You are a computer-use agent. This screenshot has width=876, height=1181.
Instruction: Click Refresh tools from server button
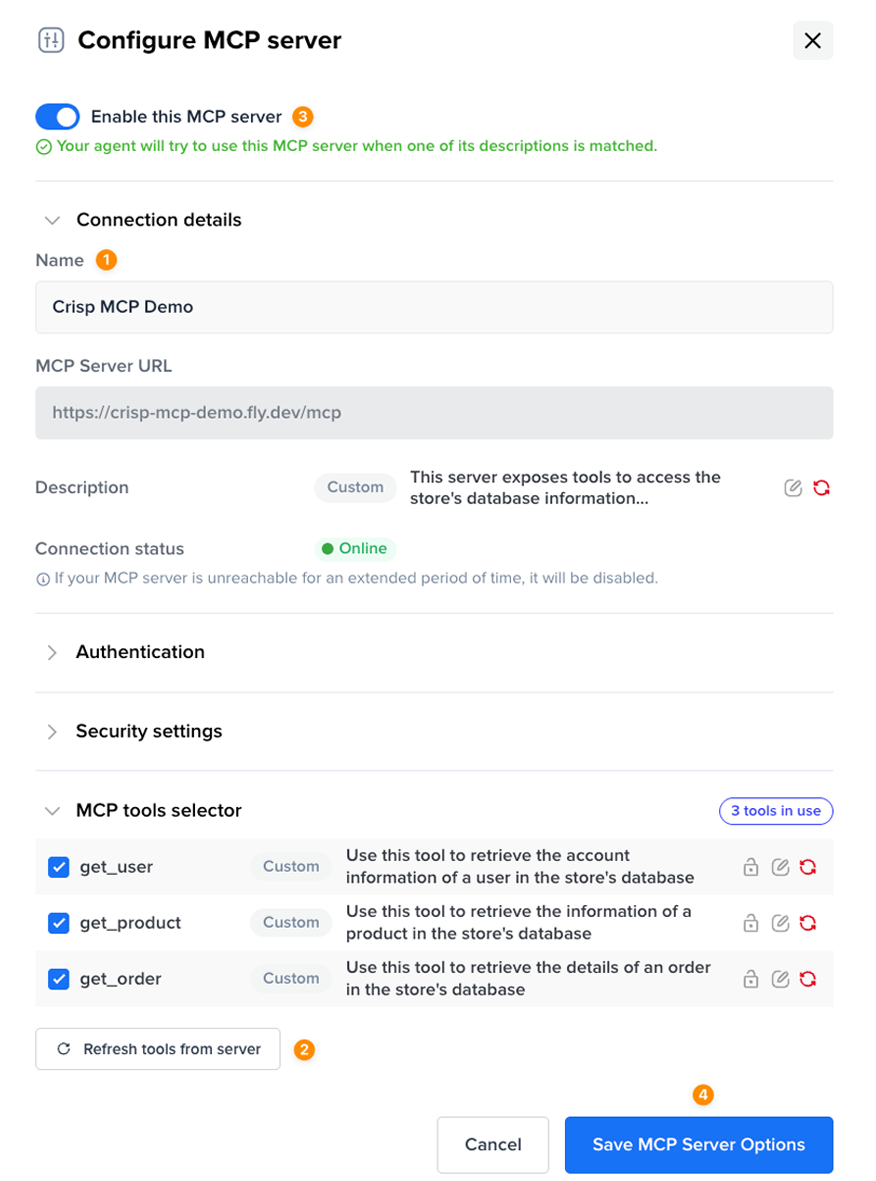pos(158,1049)
